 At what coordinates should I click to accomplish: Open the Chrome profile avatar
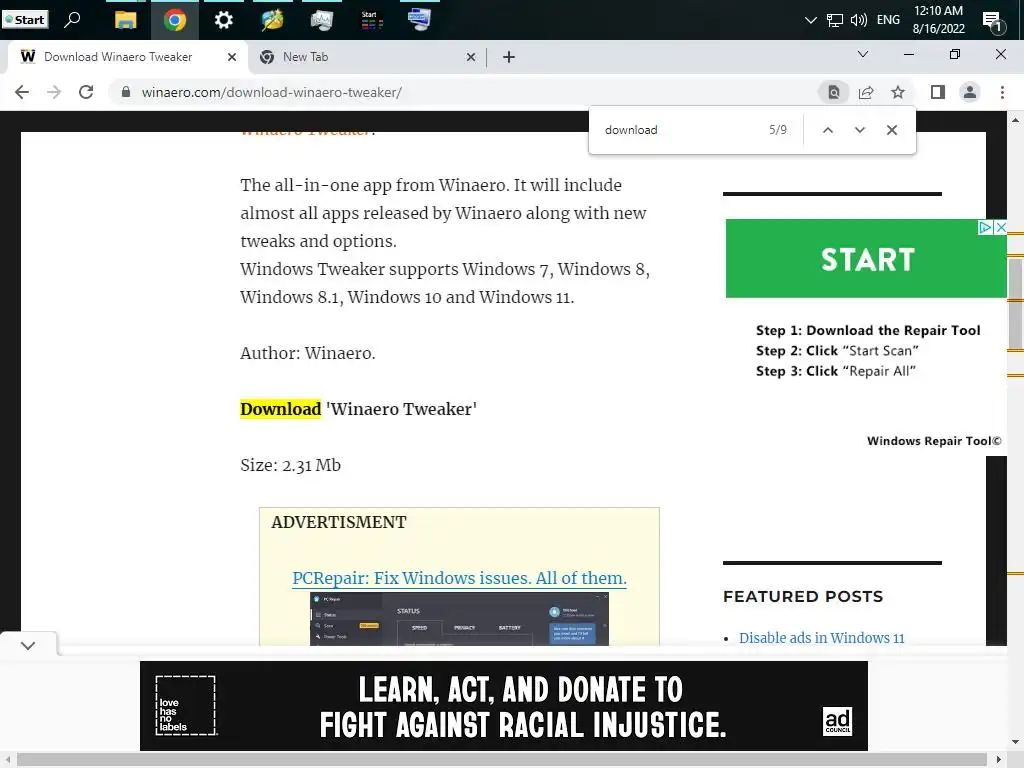click(x=970, y=93)
